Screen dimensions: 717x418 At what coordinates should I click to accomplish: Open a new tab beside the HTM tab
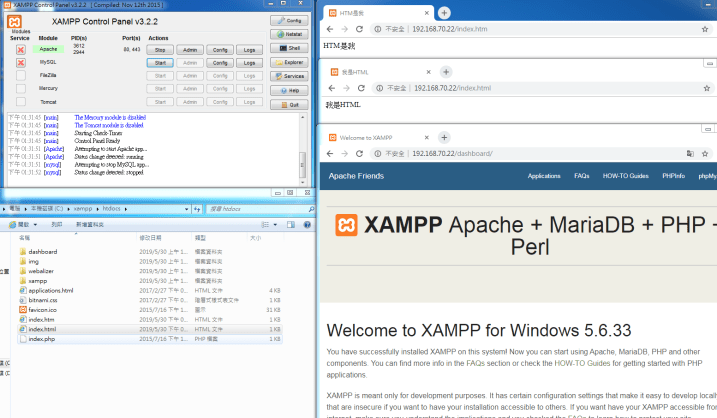pos(444,13)
